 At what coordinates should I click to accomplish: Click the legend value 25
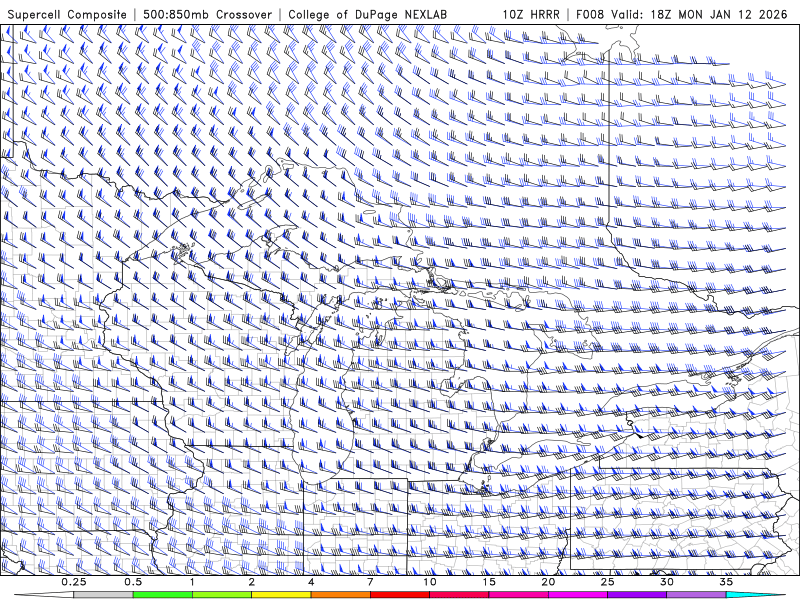click(608, 582)
